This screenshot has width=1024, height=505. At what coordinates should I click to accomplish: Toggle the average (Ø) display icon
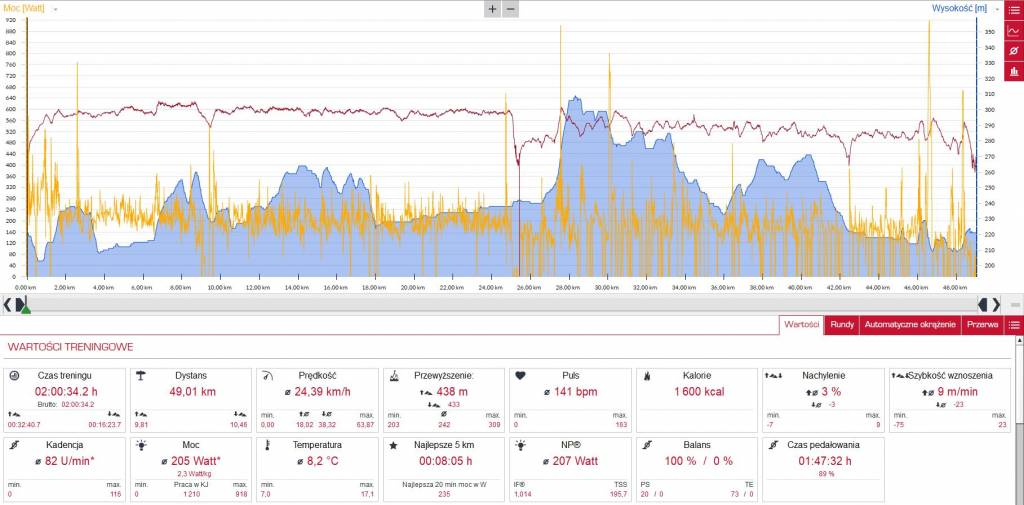1014,50
